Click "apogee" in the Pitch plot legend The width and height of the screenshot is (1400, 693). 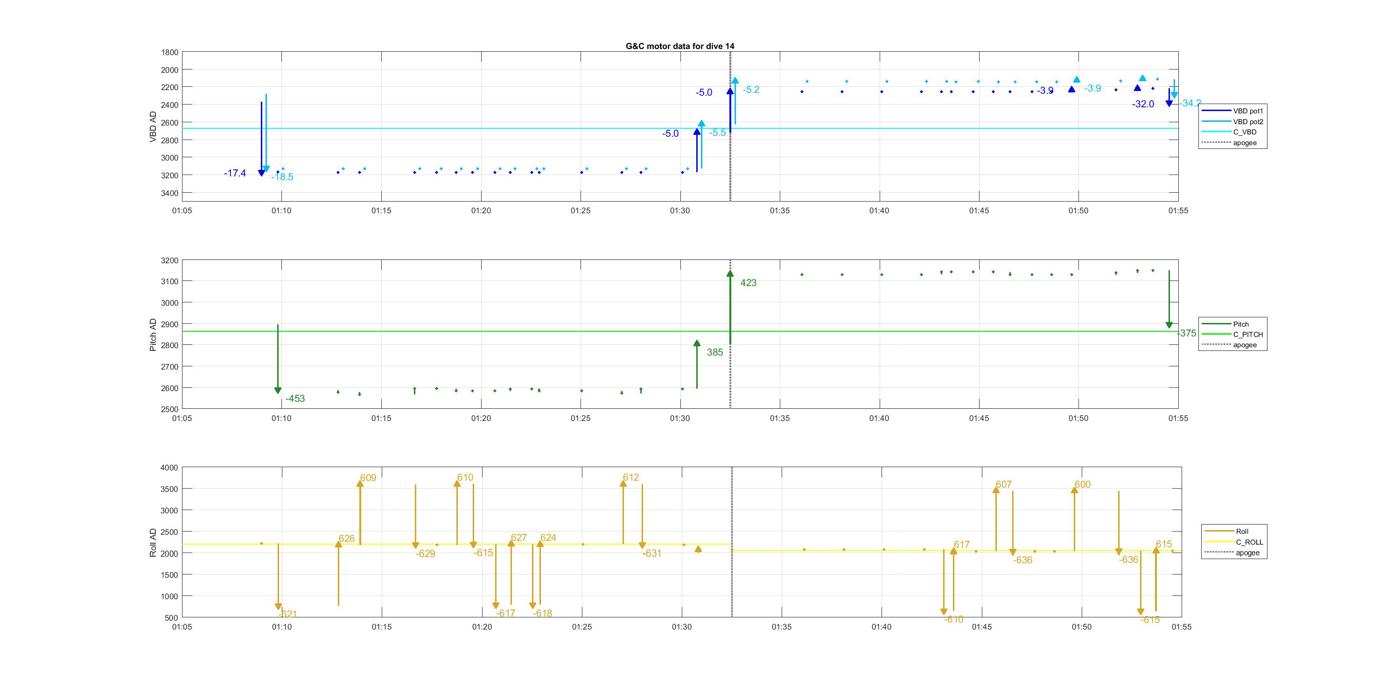click(1246, 345)
